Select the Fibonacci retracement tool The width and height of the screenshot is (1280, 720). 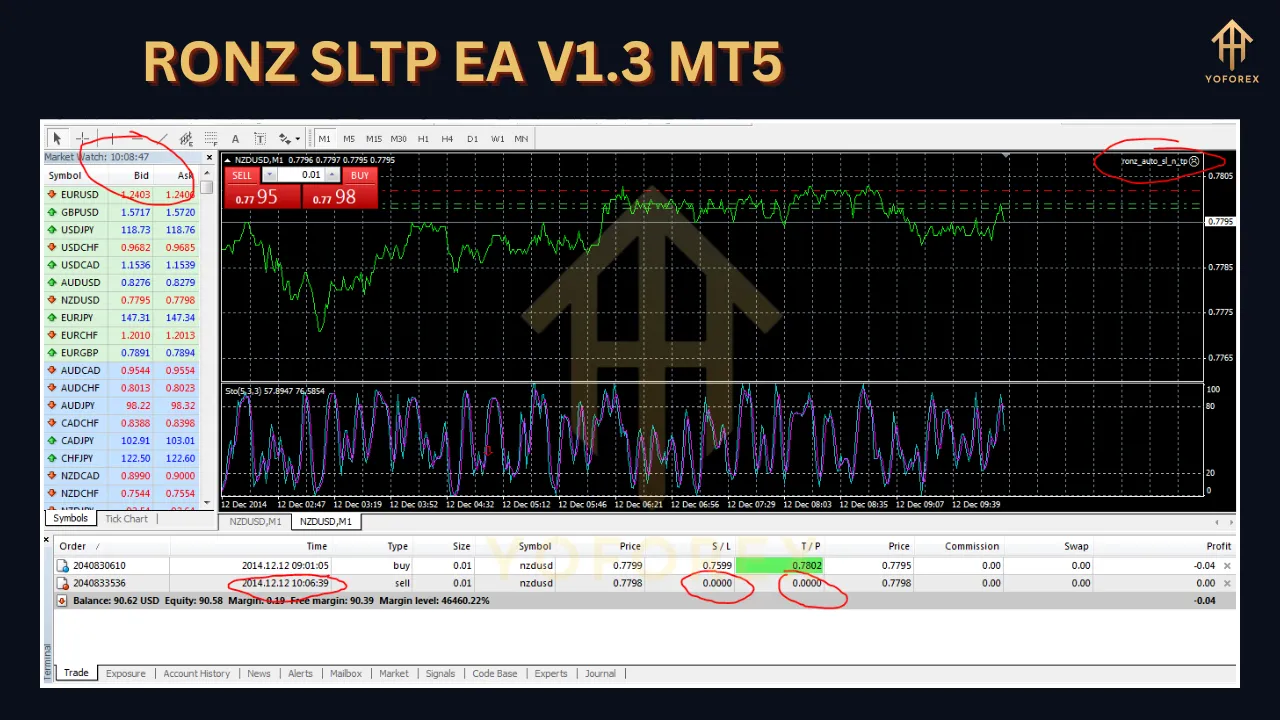[211, 139]
